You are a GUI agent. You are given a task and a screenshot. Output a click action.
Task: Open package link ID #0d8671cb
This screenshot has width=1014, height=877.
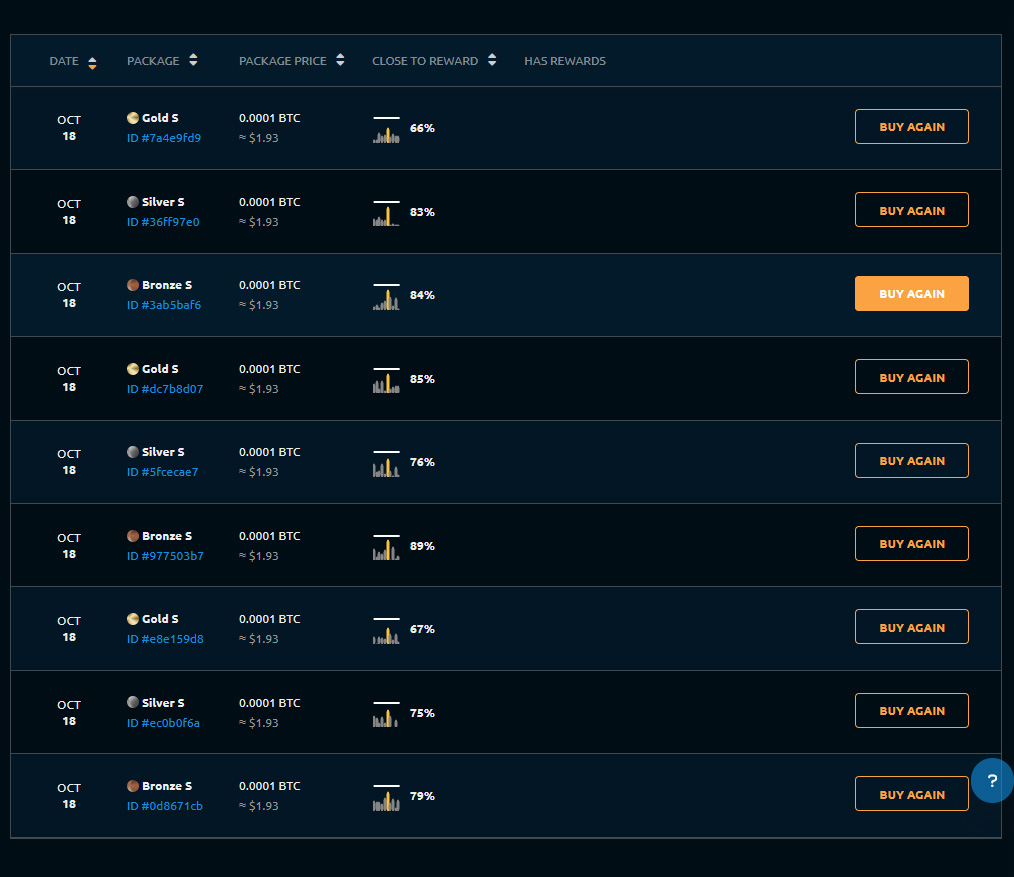pyautogui.click(x=164, y=806)
